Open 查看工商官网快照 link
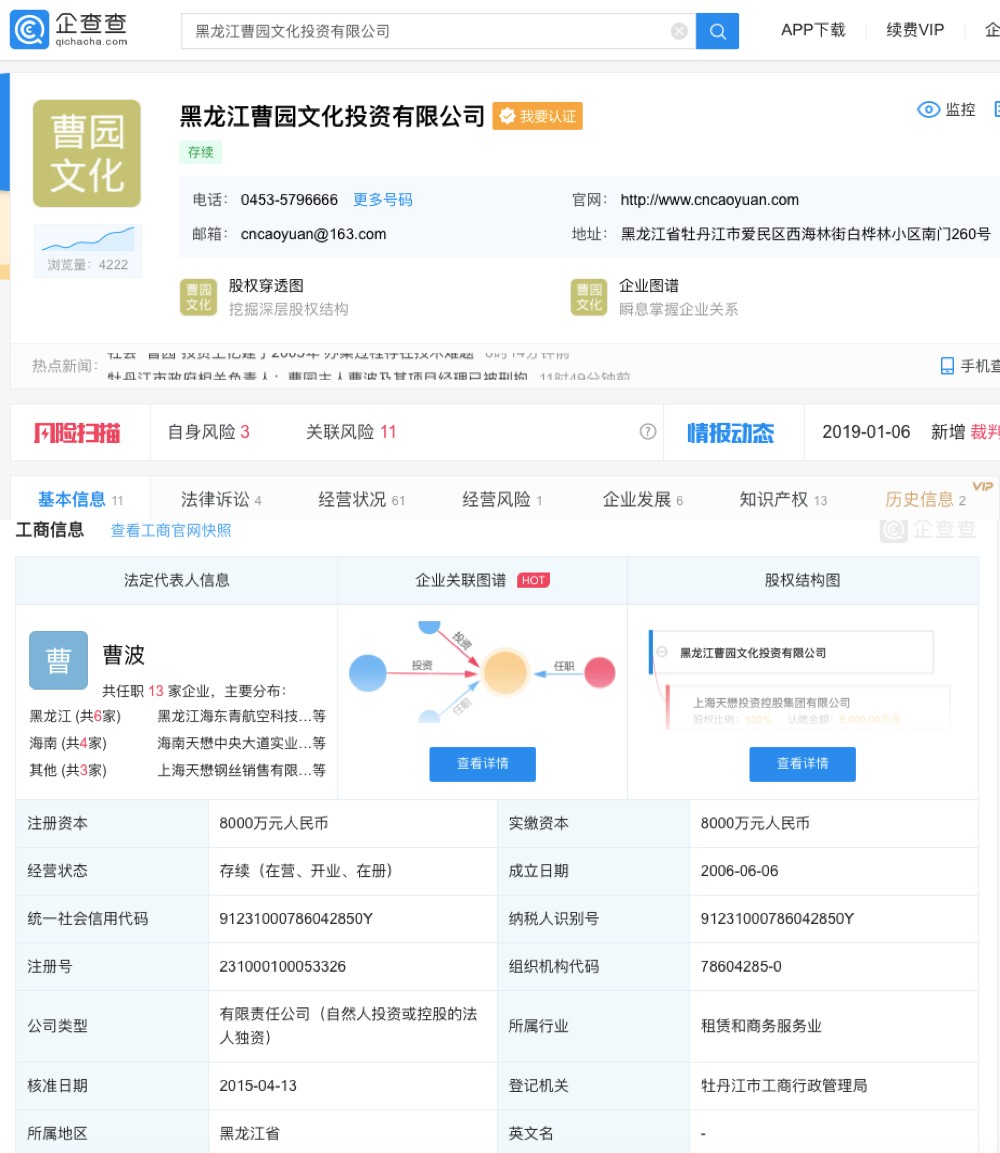The width and height of the screenshot is (1000, 1153). click(171, 530)
